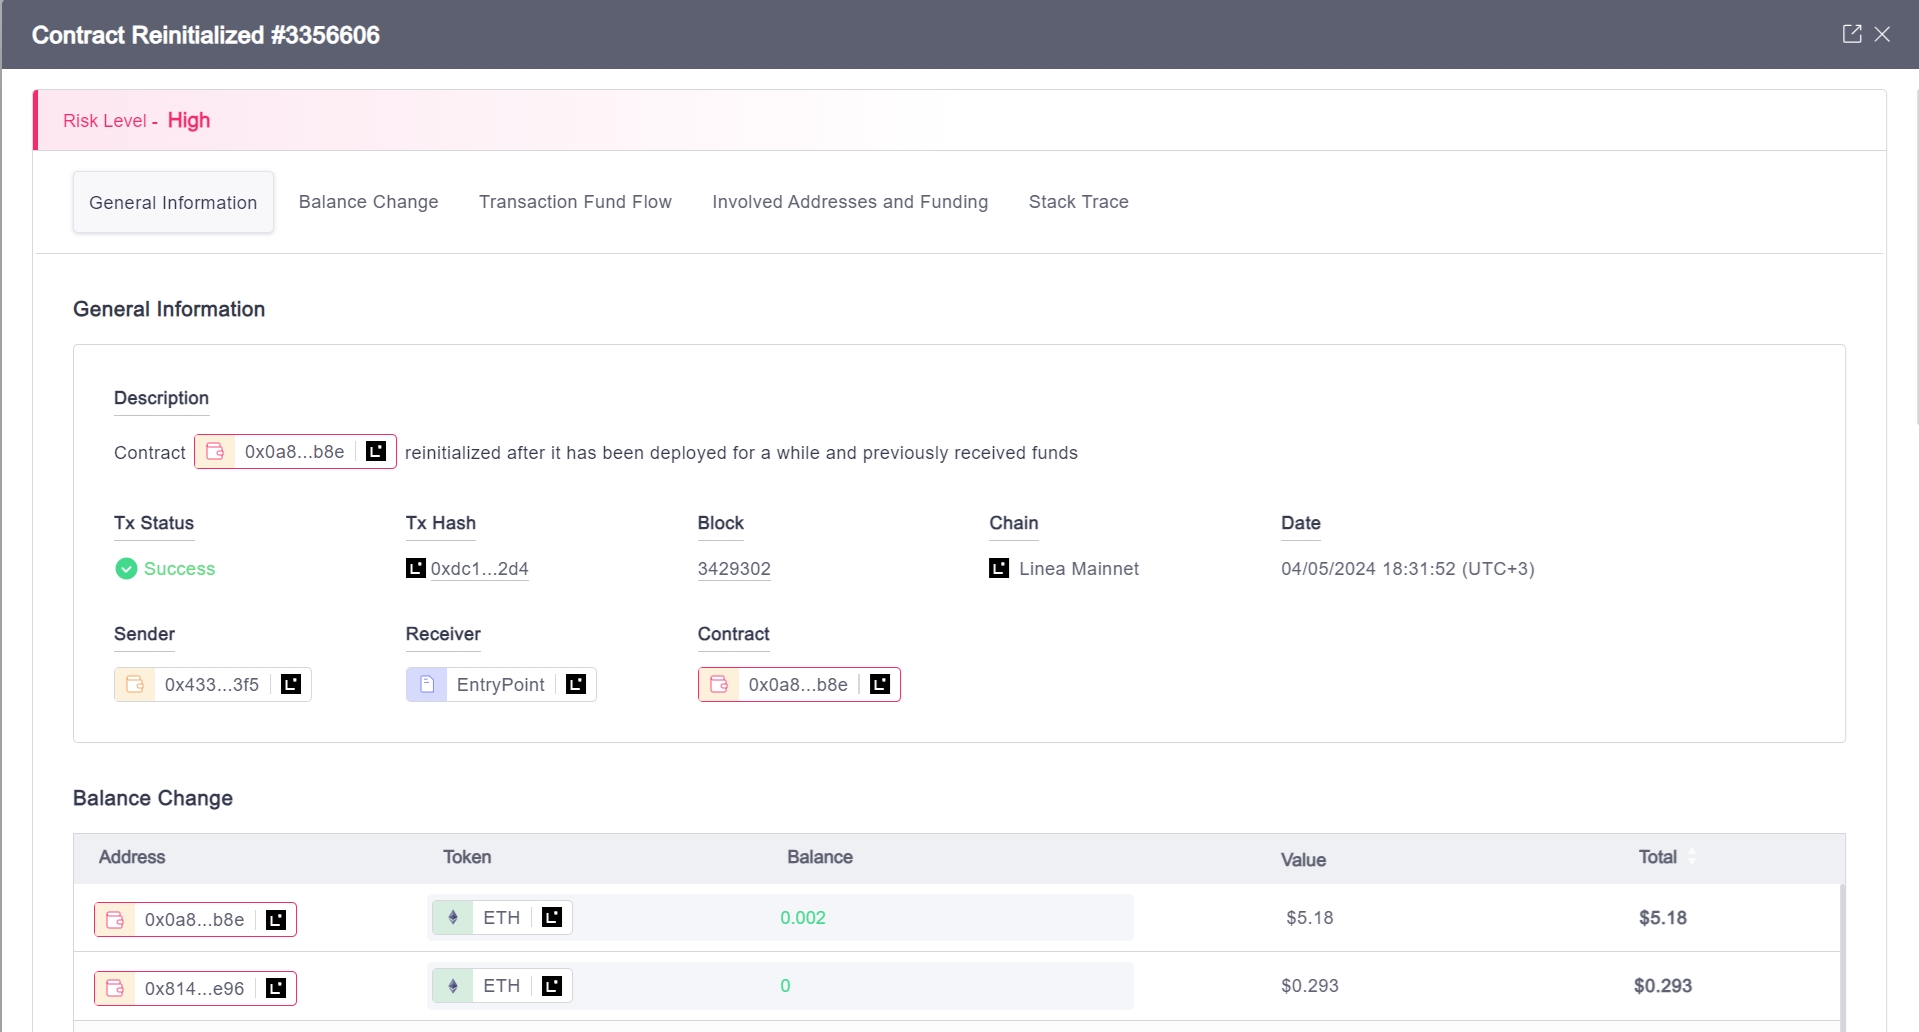Image resolution: width=1919 pixels, height=1032 pixels.
Task: Click Linea icon beside Sender address 0x433...3f5
Action: (291, 684)
